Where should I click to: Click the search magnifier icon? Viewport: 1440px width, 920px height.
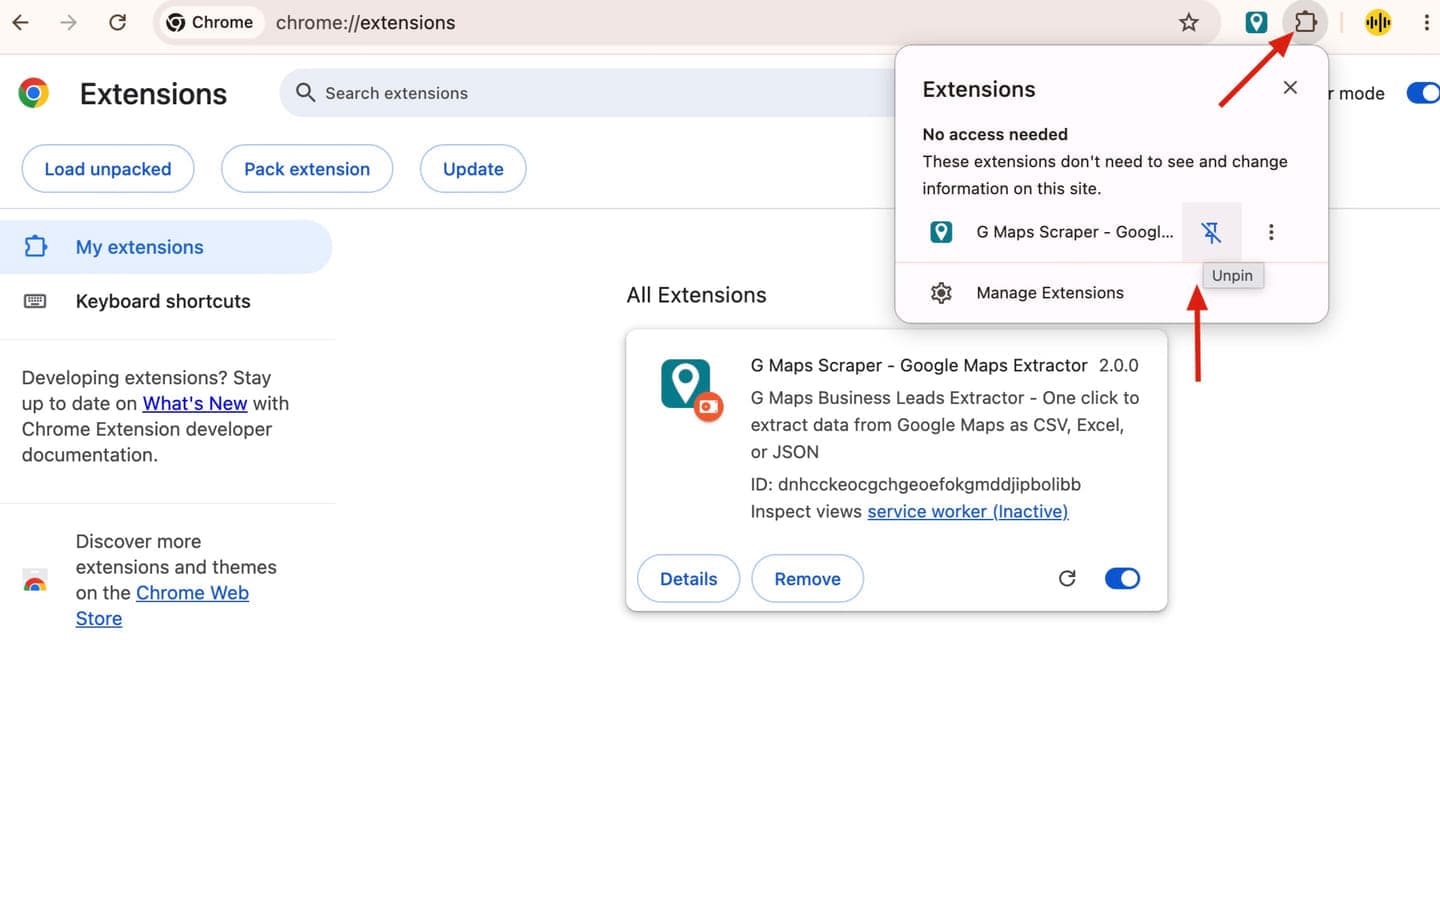[305, 92]
